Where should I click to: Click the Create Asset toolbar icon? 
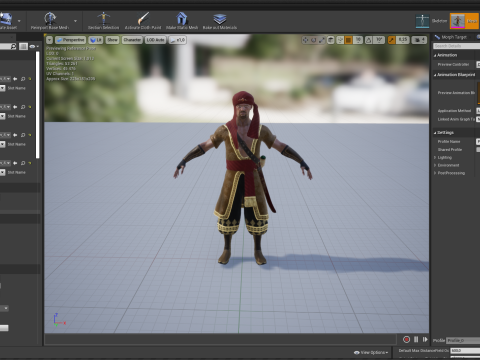pos(5,19)
